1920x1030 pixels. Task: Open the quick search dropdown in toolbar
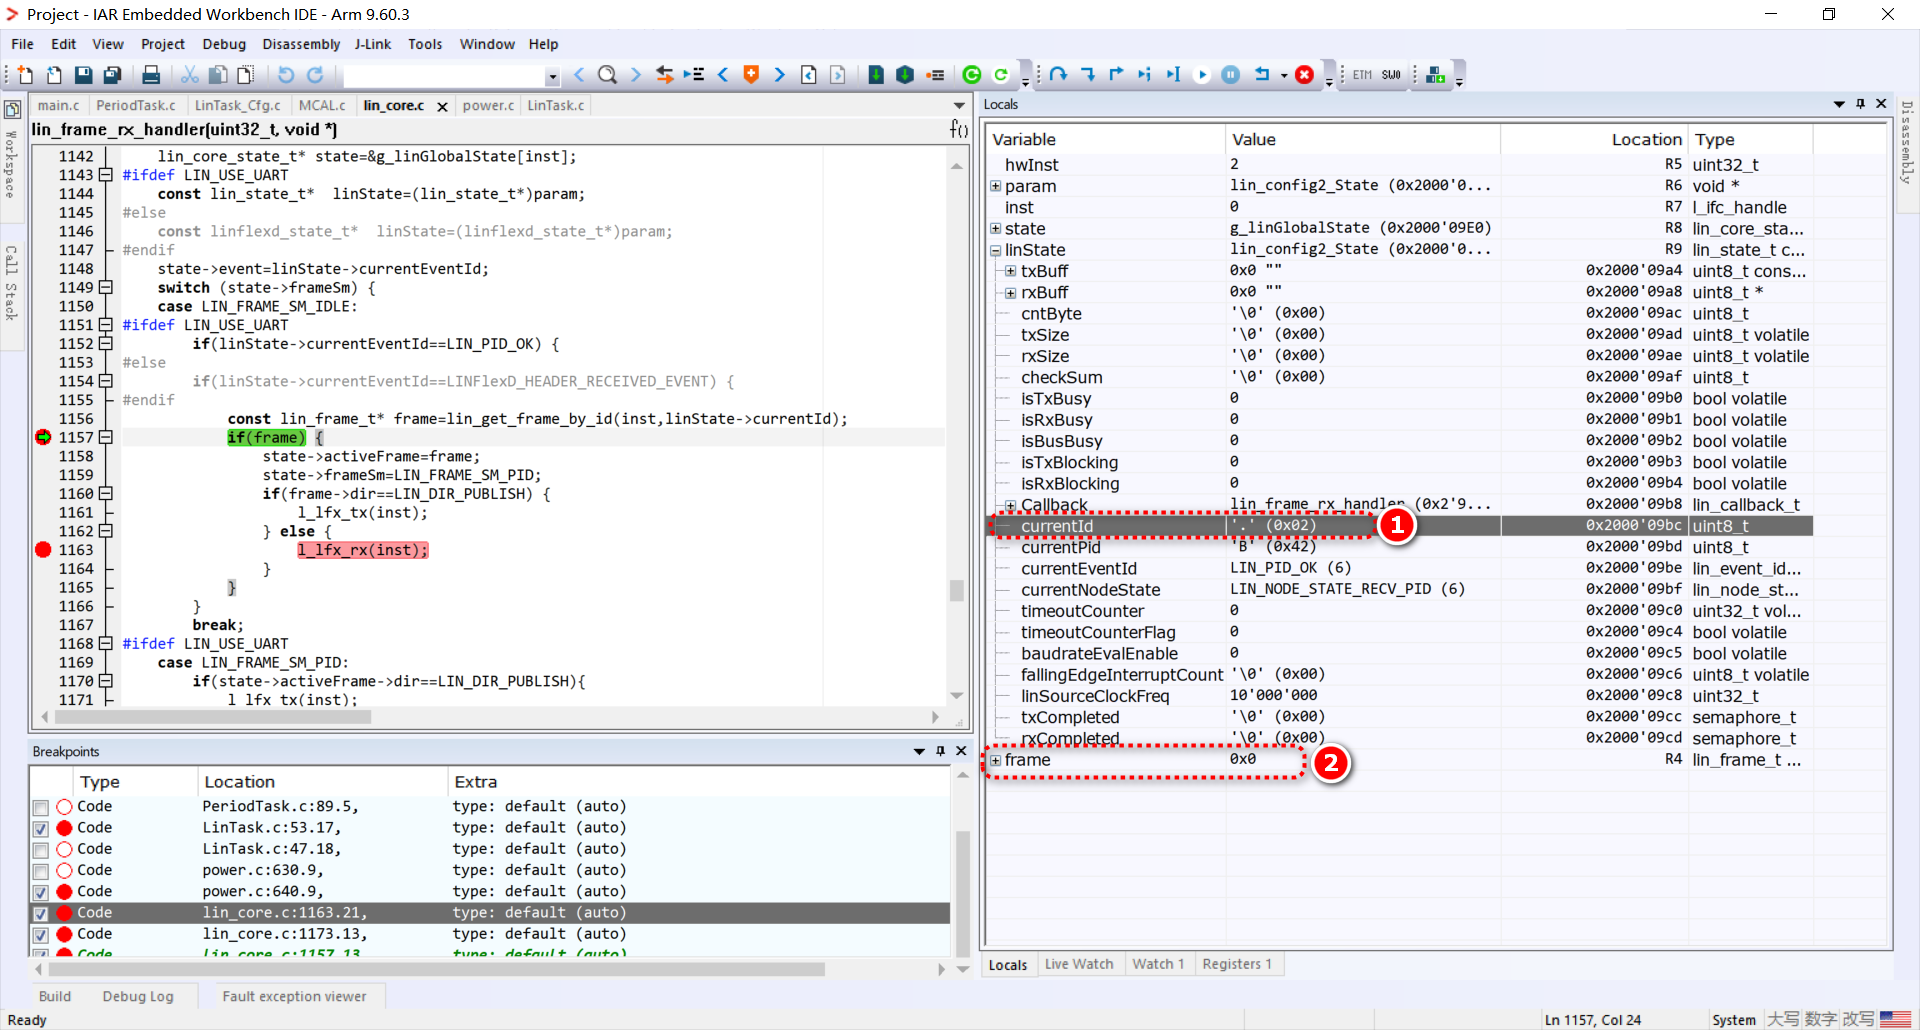(552, 76)
